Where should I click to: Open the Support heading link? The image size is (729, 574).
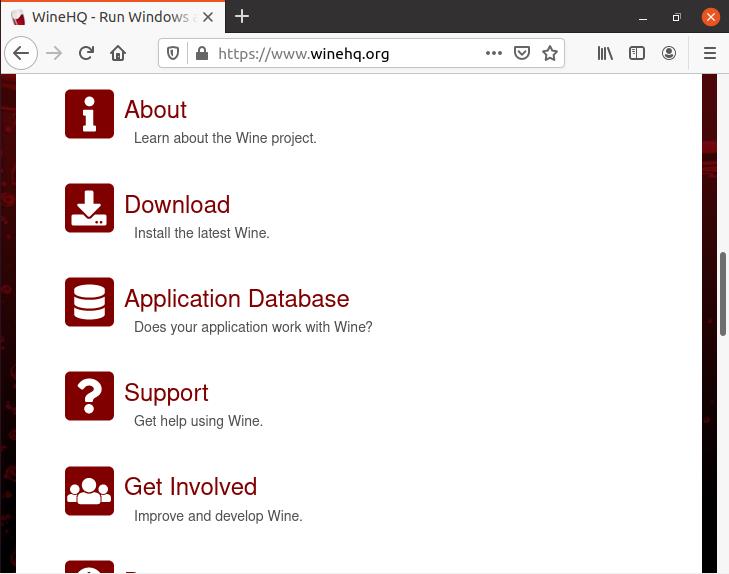coord(166,393)
